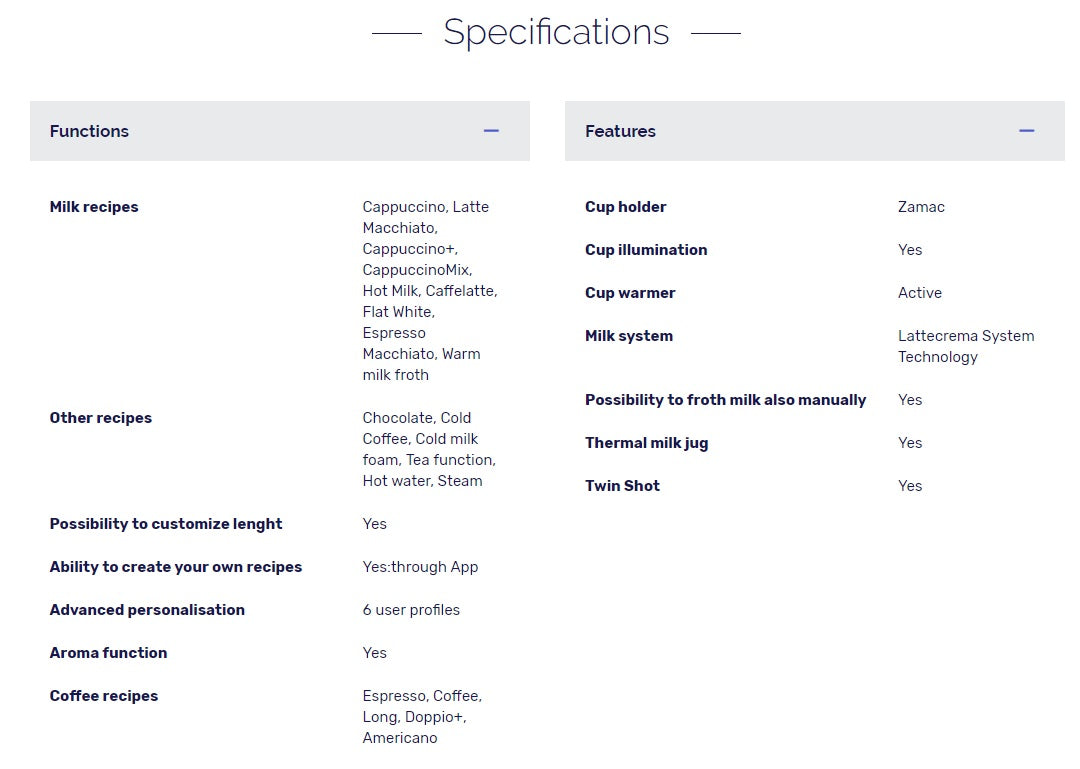The height and width of the screenshot is (769, 1080).
Task: Click the 6 user profiles value
Action: [x=411, y=610]
